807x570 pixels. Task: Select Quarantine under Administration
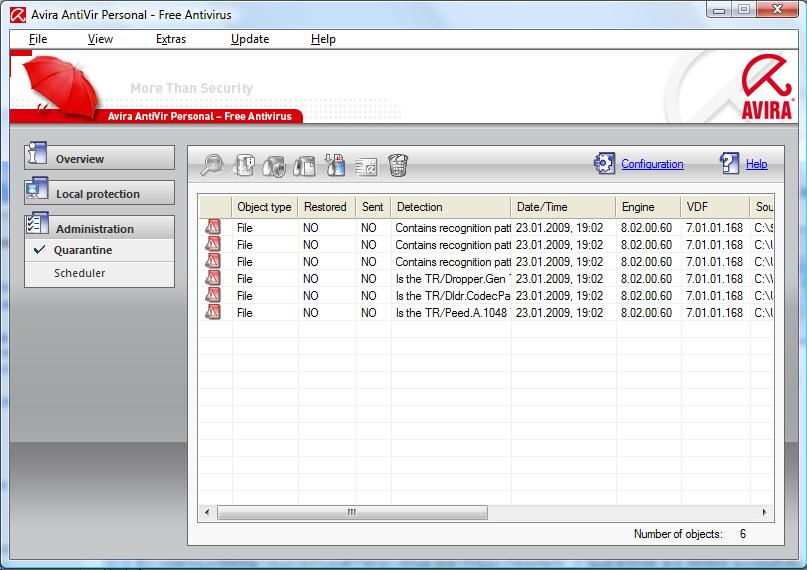99,250
